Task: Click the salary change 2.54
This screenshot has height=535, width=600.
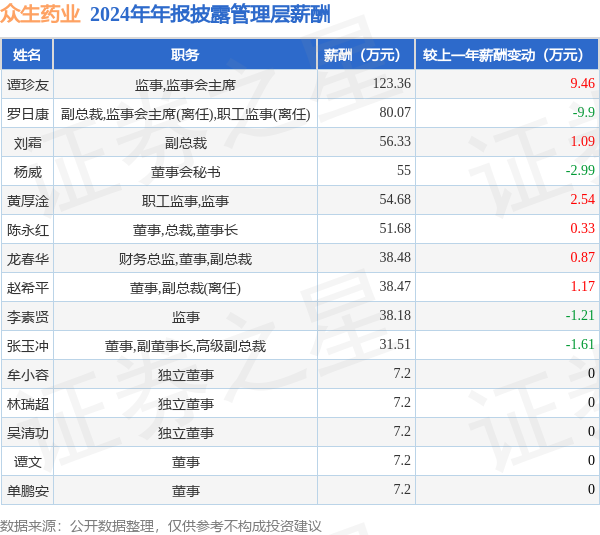Action: pyautogui.click(x=582, y=199)
